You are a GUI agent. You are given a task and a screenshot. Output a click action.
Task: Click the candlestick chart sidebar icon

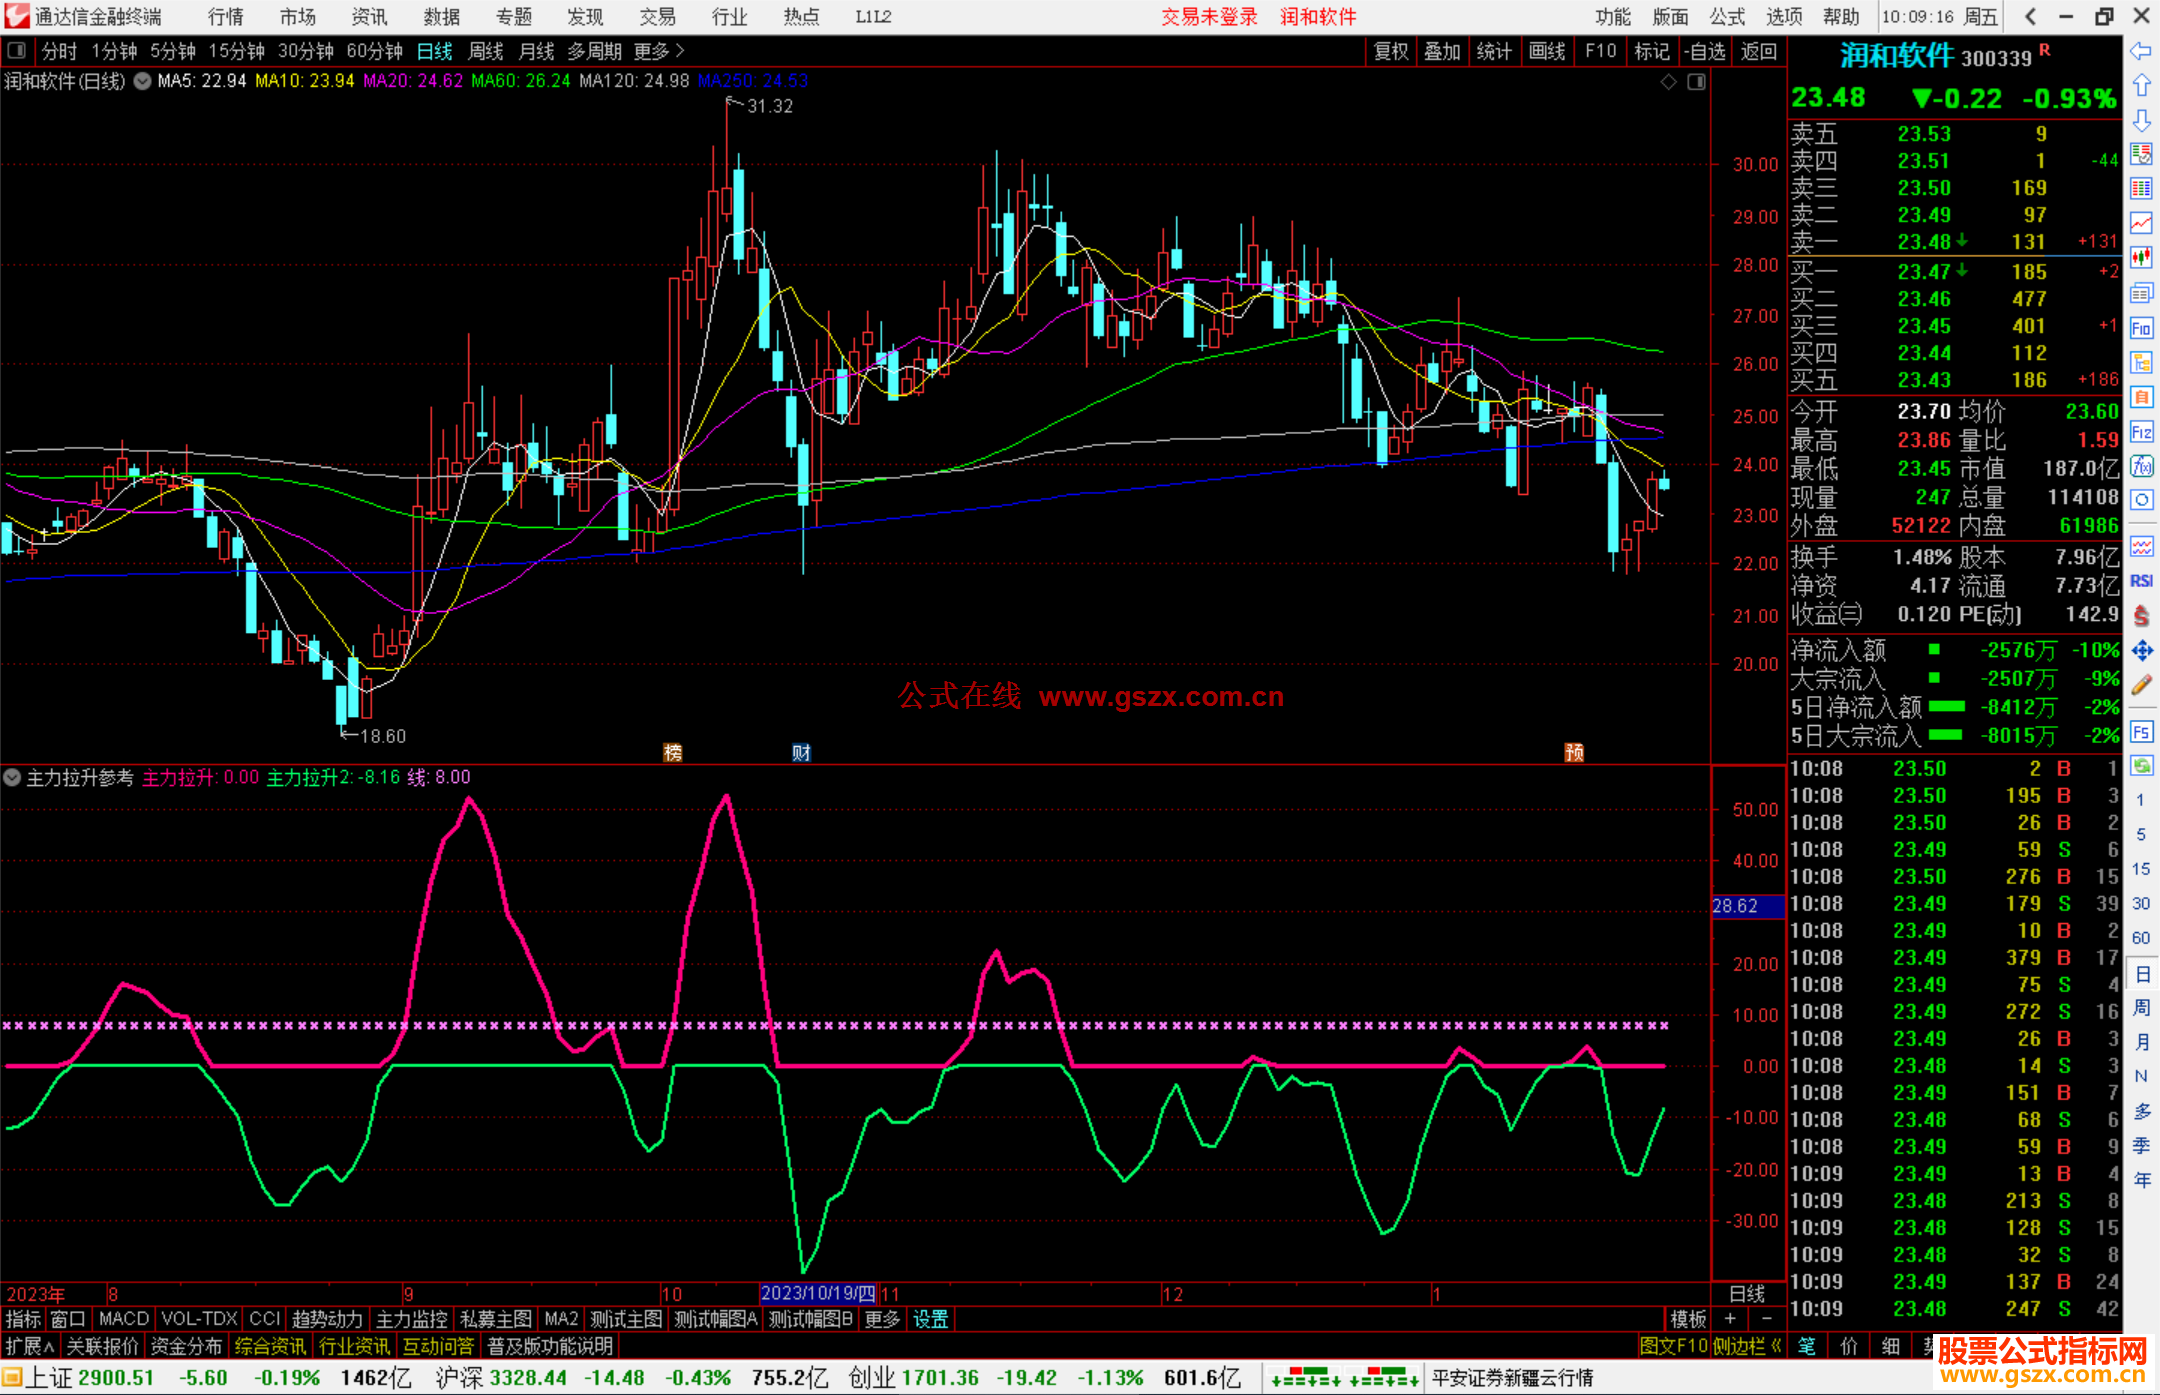[x=2141, y=257]
